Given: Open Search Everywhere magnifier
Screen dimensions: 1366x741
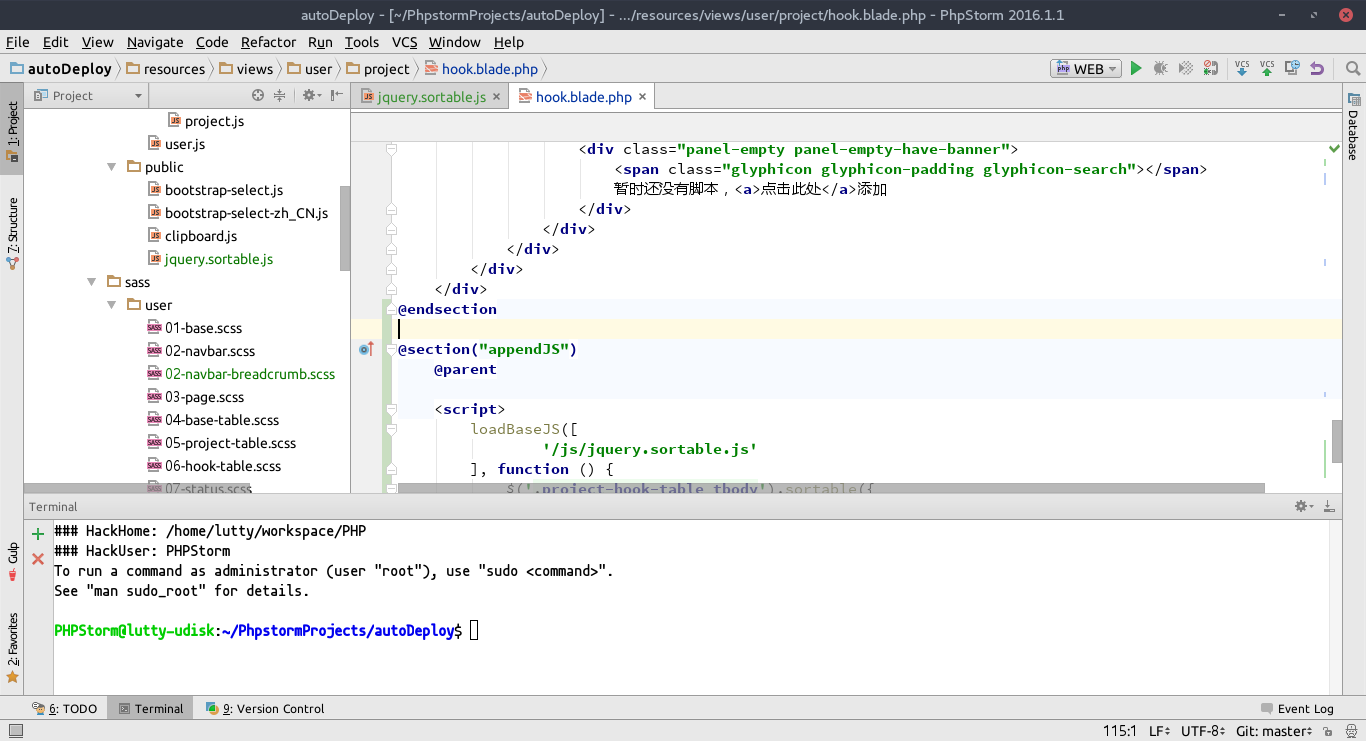Looking at the screenshot, I should coord(1353,68).
